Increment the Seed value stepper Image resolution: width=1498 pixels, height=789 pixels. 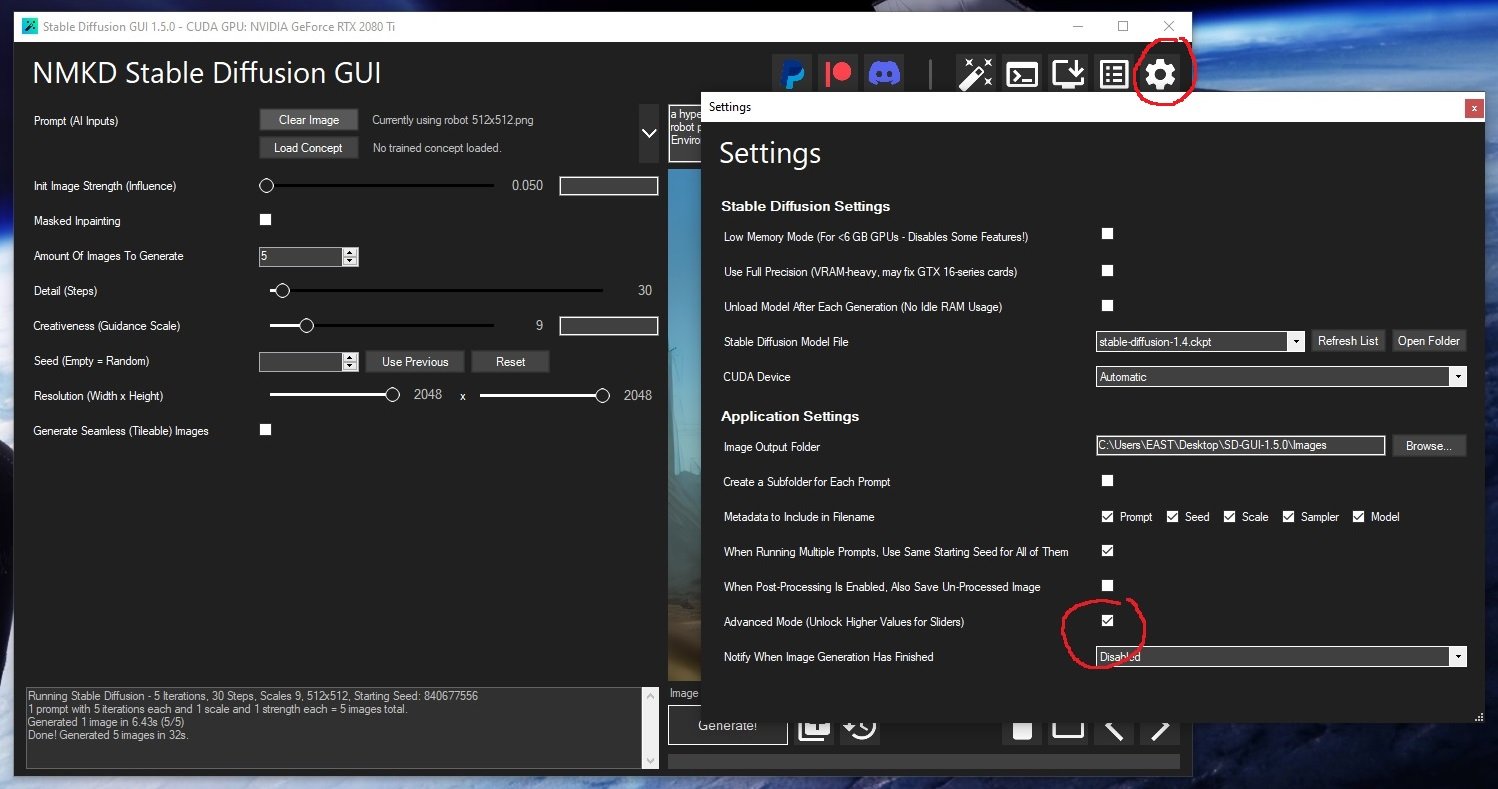349,357
